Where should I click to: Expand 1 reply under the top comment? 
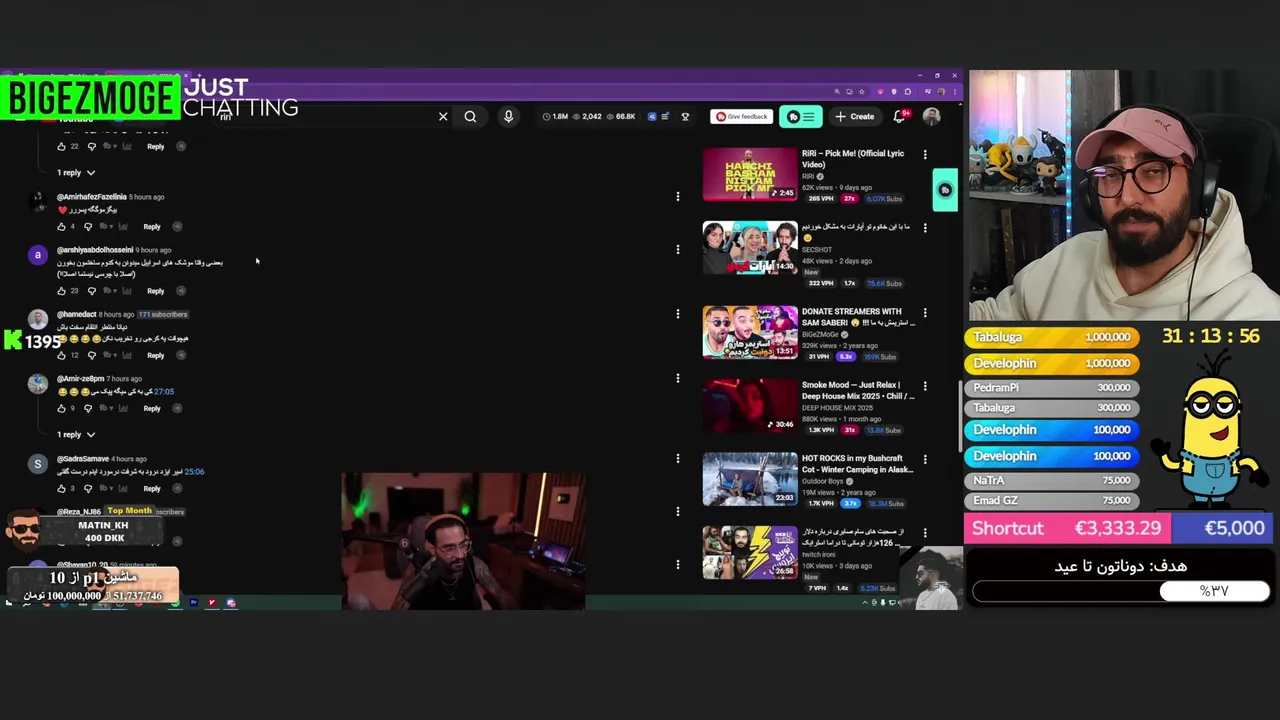[76, 173]
